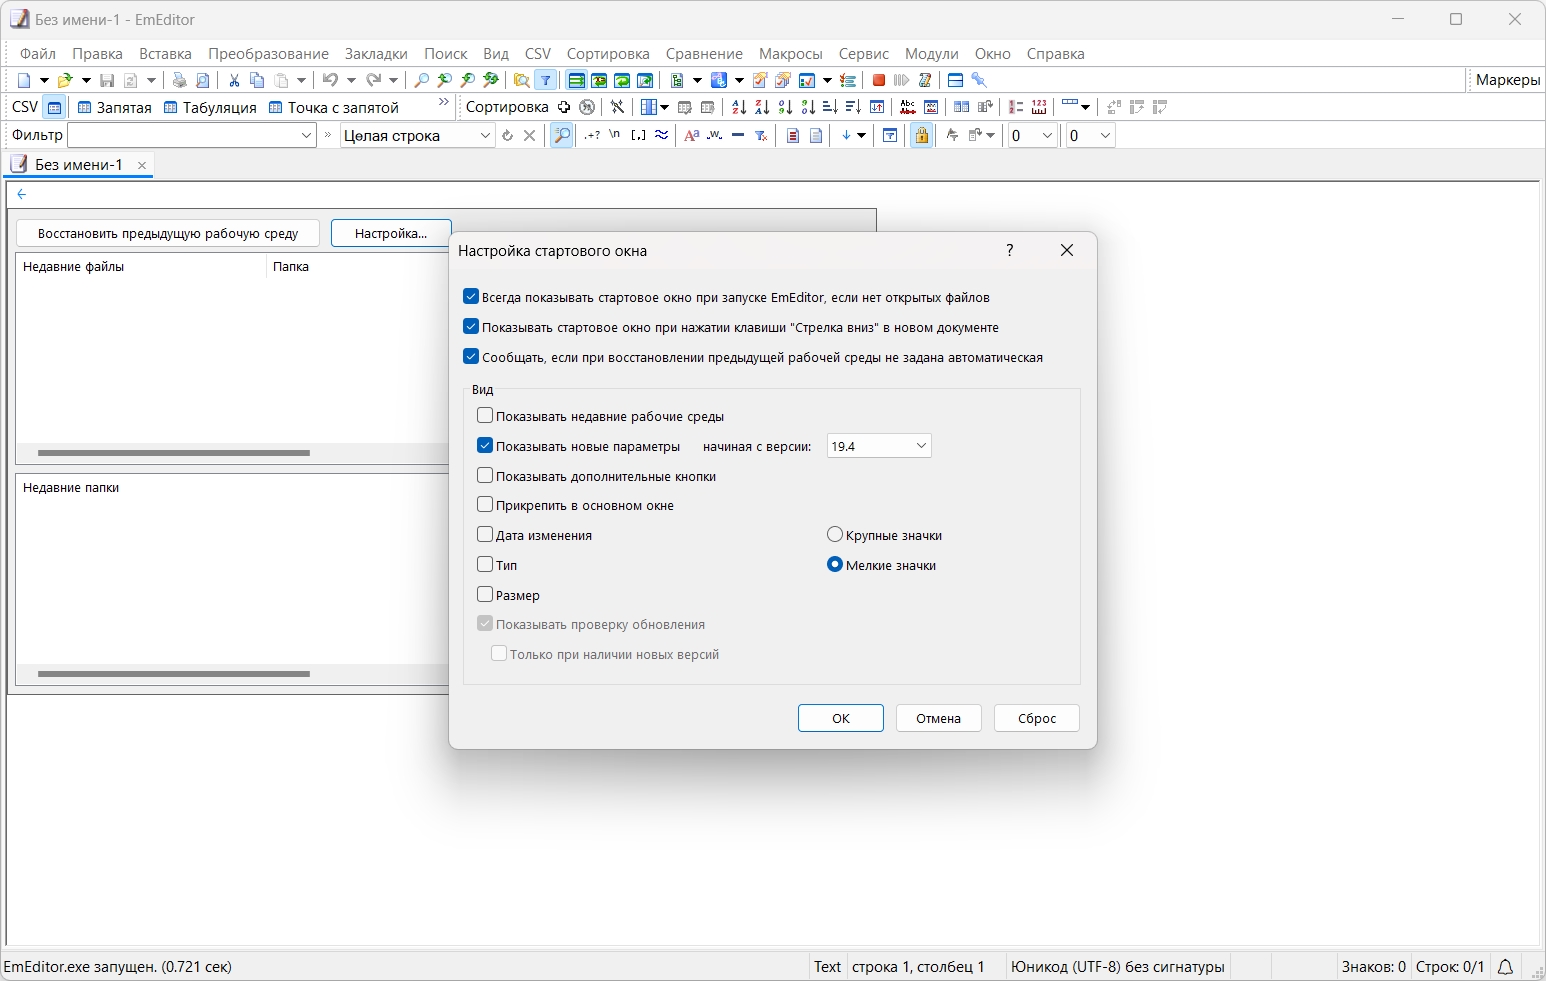The width and height of the screenshot is (1546, 981).
Task: Click the Find in Files icon
Action: (521, 80)
